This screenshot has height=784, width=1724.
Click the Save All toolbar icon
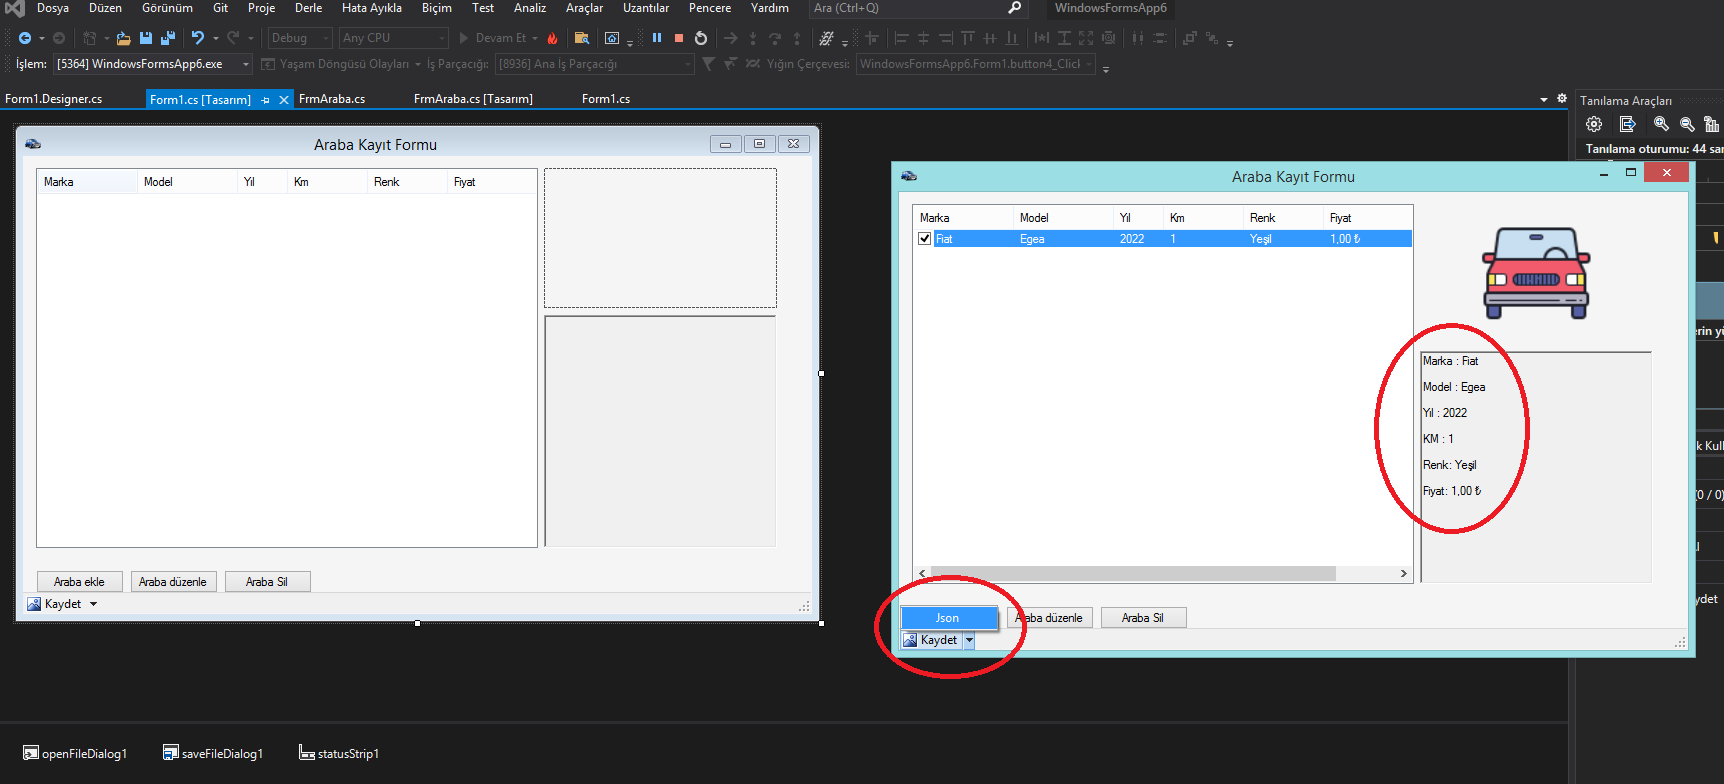coord(167,38)
